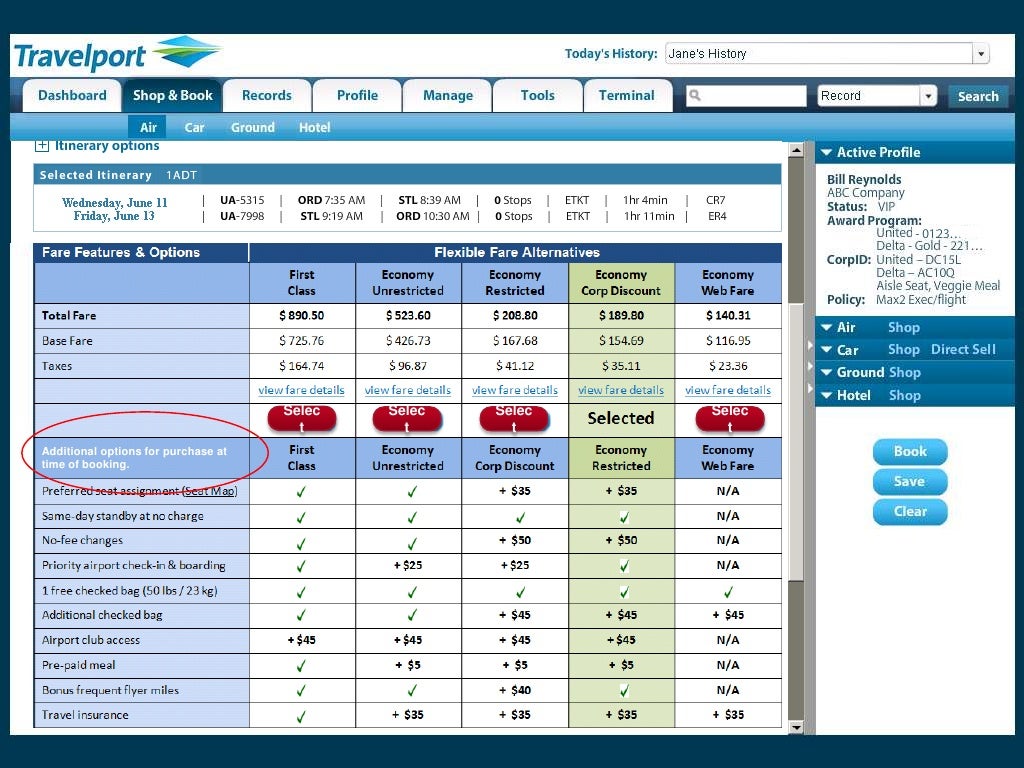Click Shop link next to Ground

[x=904, y=372]
